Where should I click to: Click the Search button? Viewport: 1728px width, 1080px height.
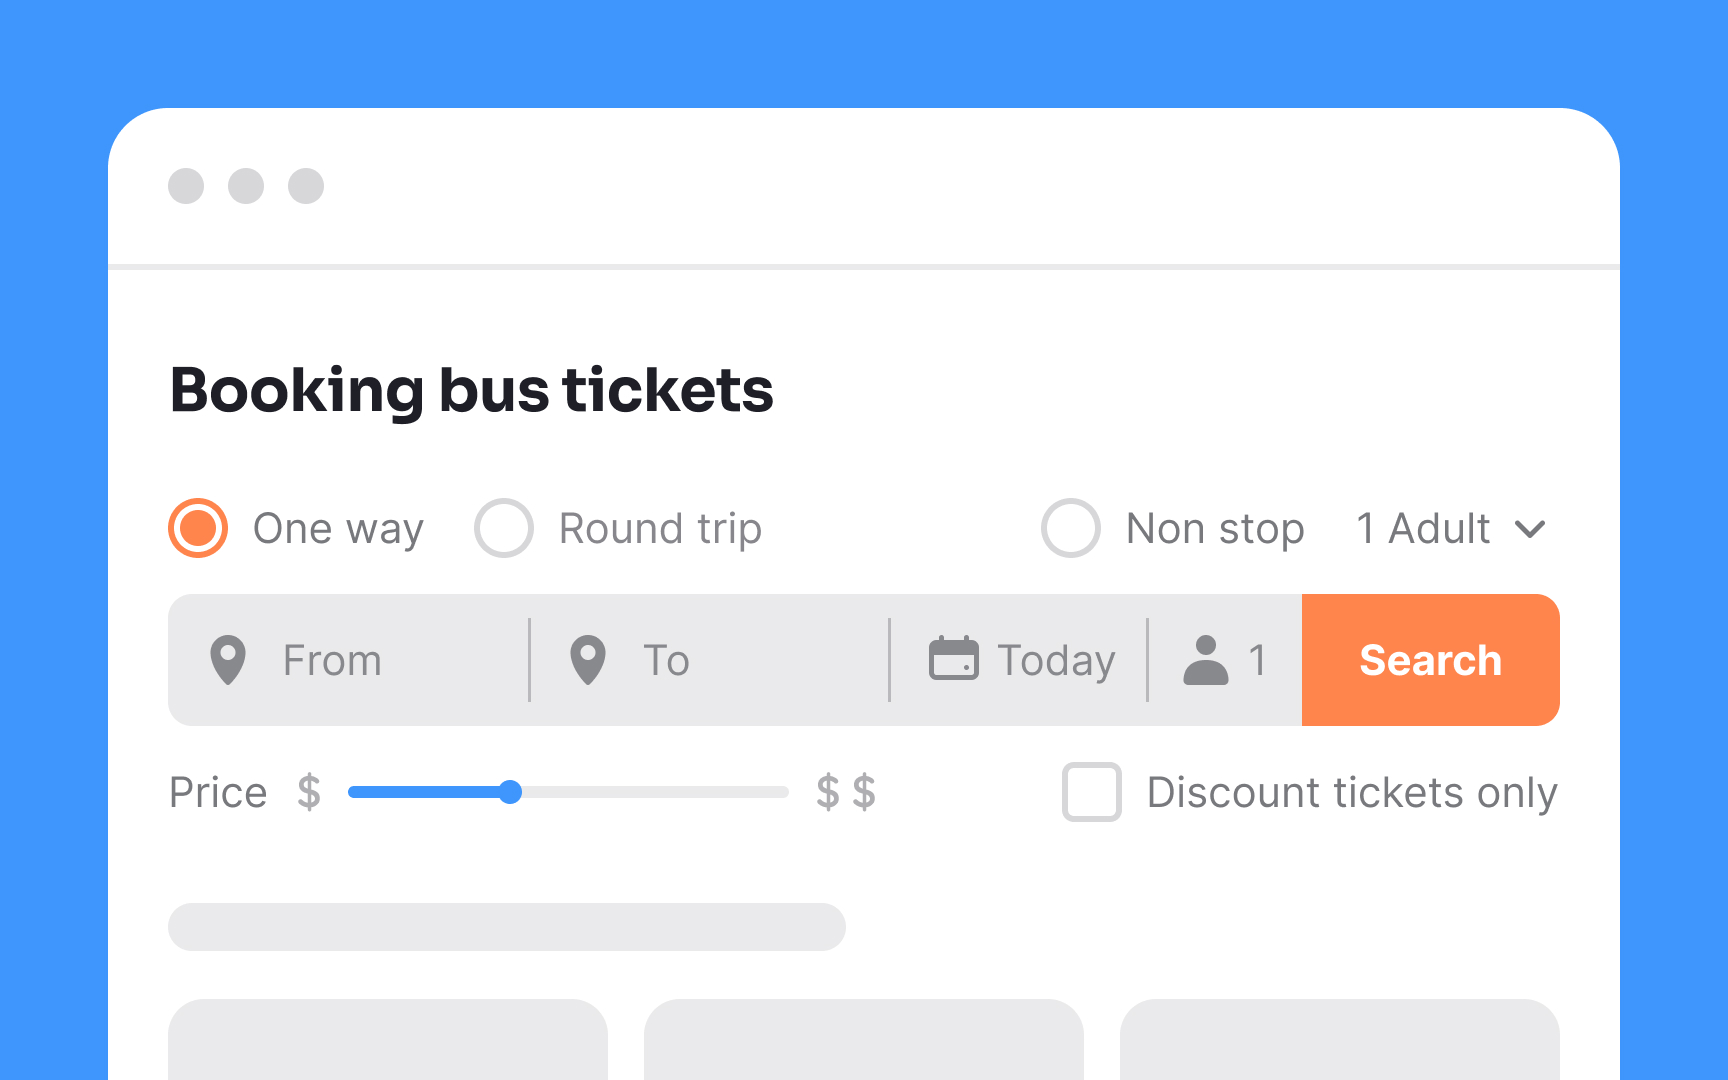point(1431,660)
